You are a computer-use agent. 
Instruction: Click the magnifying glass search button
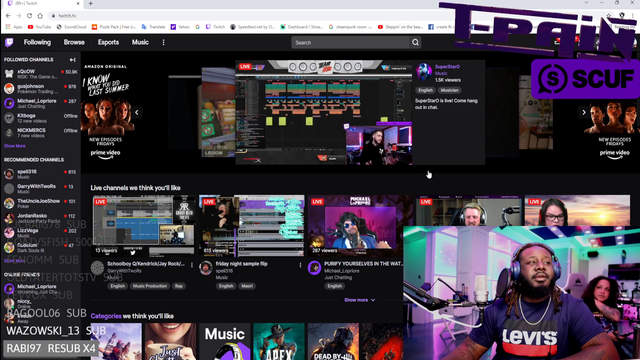click(x=415, y=42)
